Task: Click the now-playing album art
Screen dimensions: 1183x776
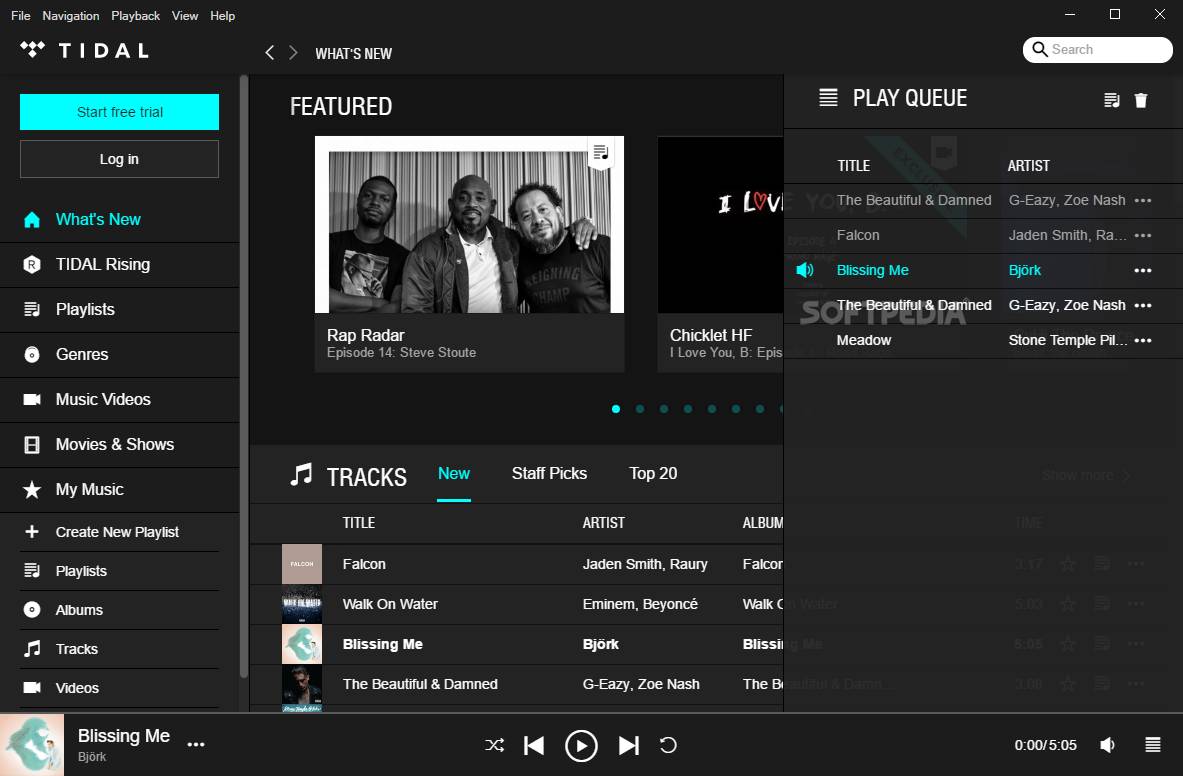Action: (x=32, y=745)
